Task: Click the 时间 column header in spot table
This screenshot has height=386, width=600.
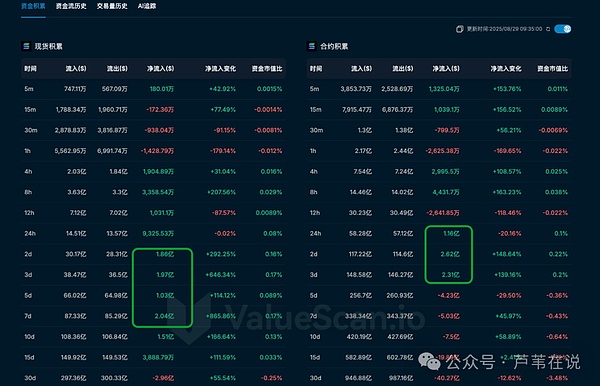Action: point(31,68)
